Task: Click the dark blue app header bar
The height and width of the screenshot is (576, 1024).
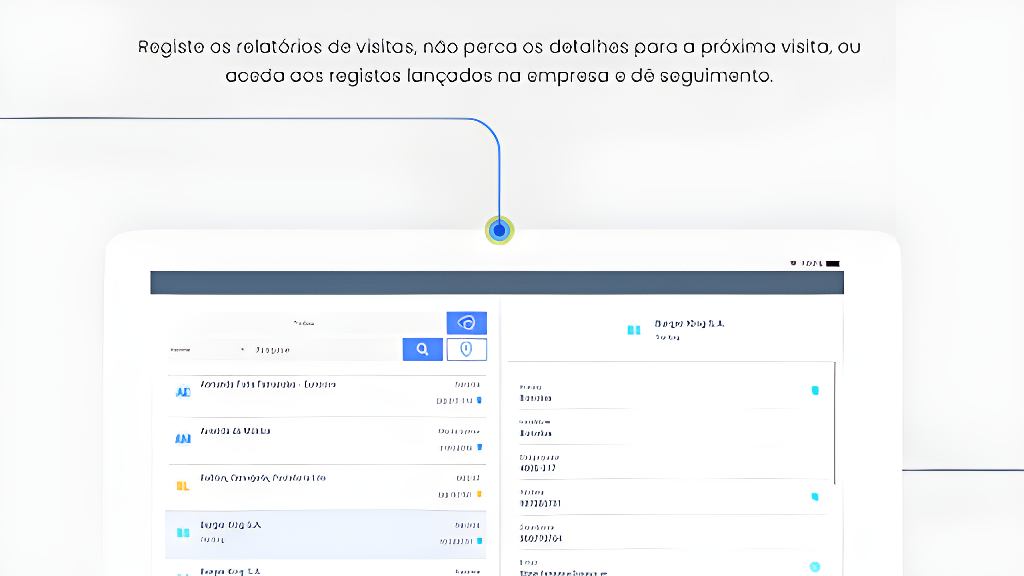Action: [497, 283]
